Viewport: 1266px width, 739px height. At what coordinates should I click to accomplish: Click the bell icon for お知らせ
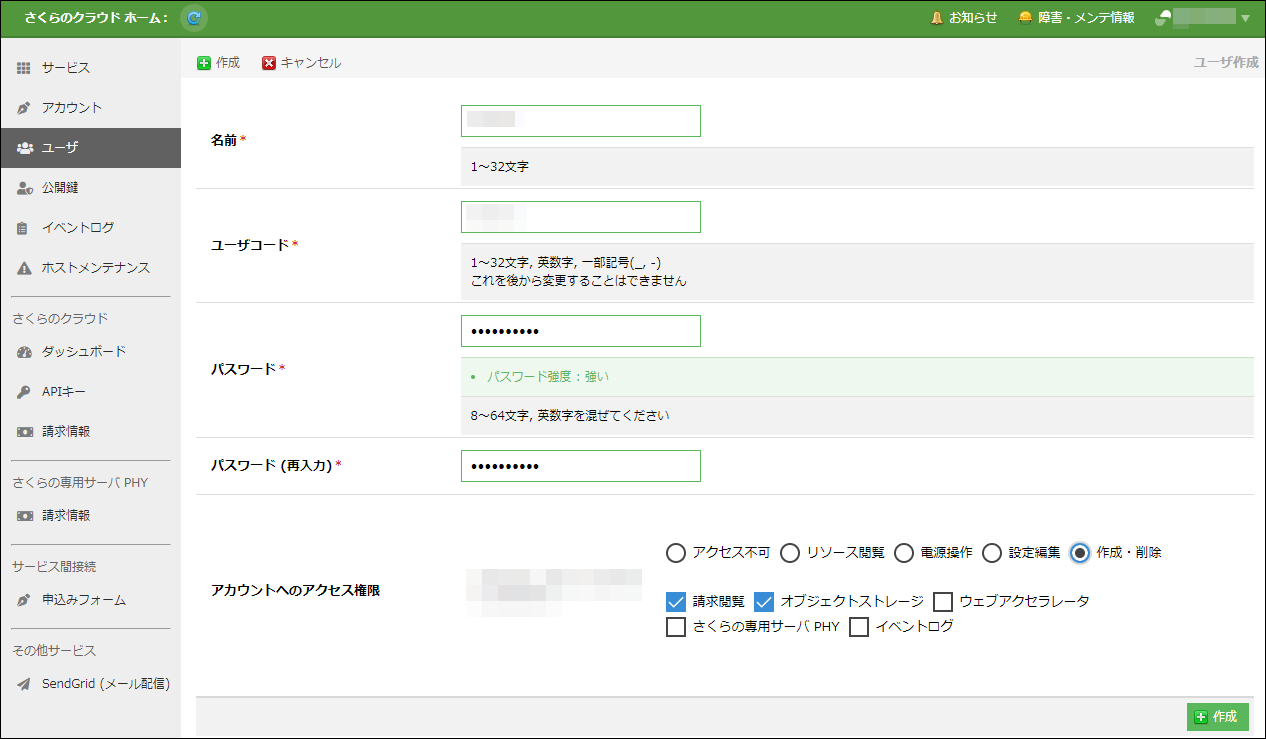point(937,18)
